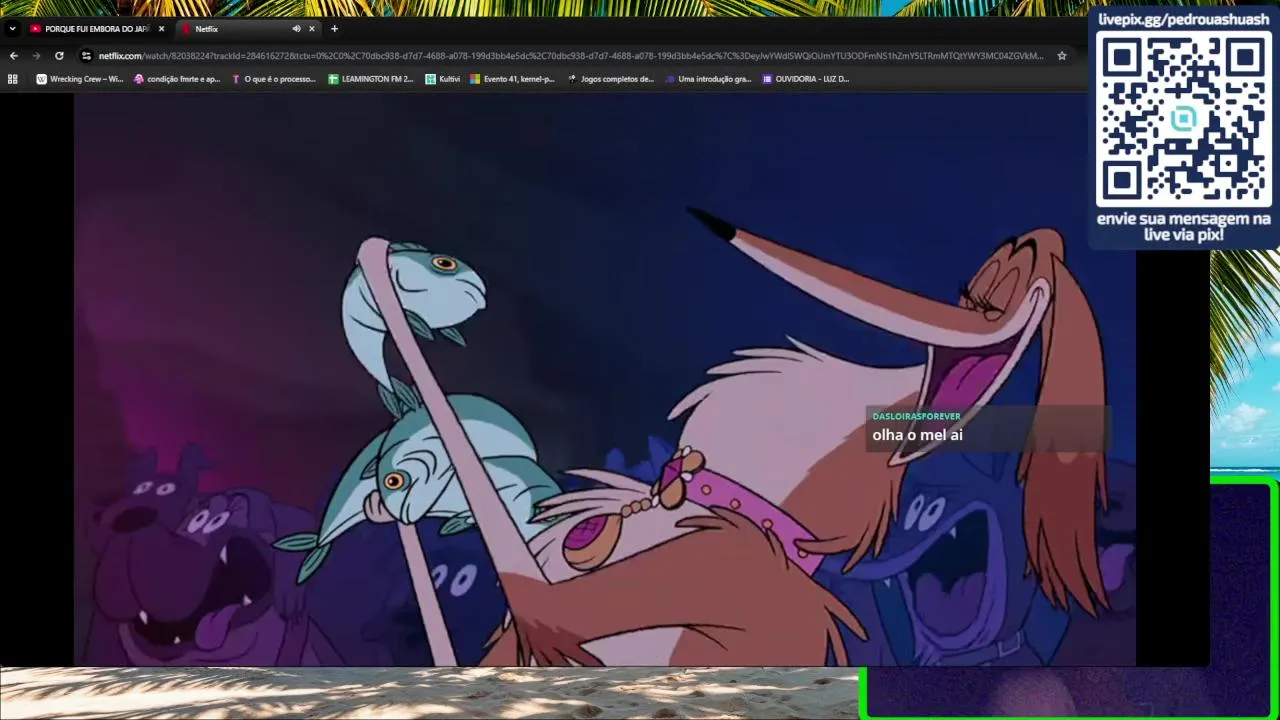Click the livepix QR code image
This screenshot has height=720, width=1280.
(1183, 119)
